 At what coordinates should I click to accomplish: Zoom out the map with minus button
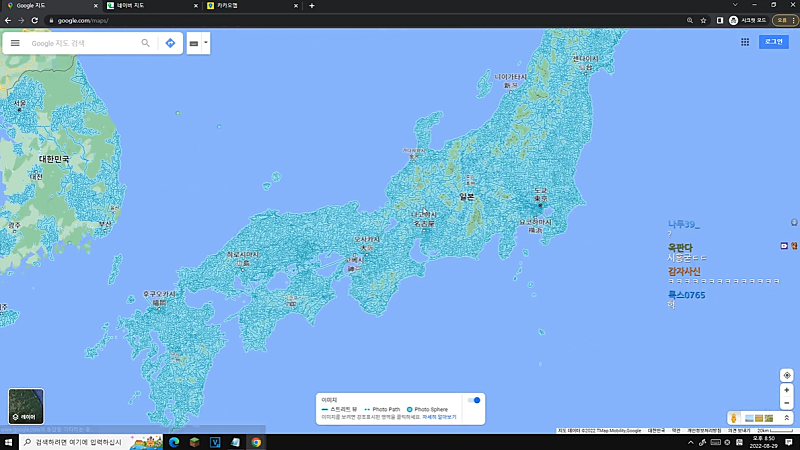click(x=787, y=404)
